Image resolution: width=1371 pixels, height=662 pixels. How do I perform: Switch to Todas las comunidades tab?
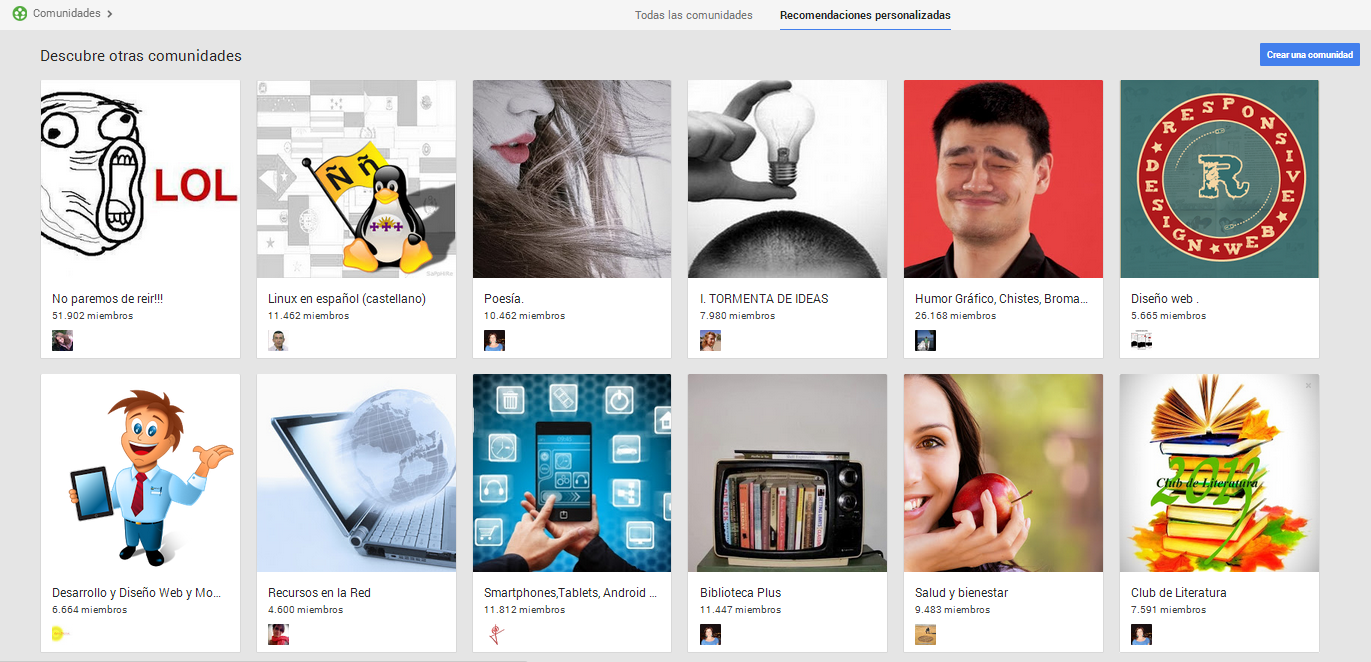(x=693, y=15)
